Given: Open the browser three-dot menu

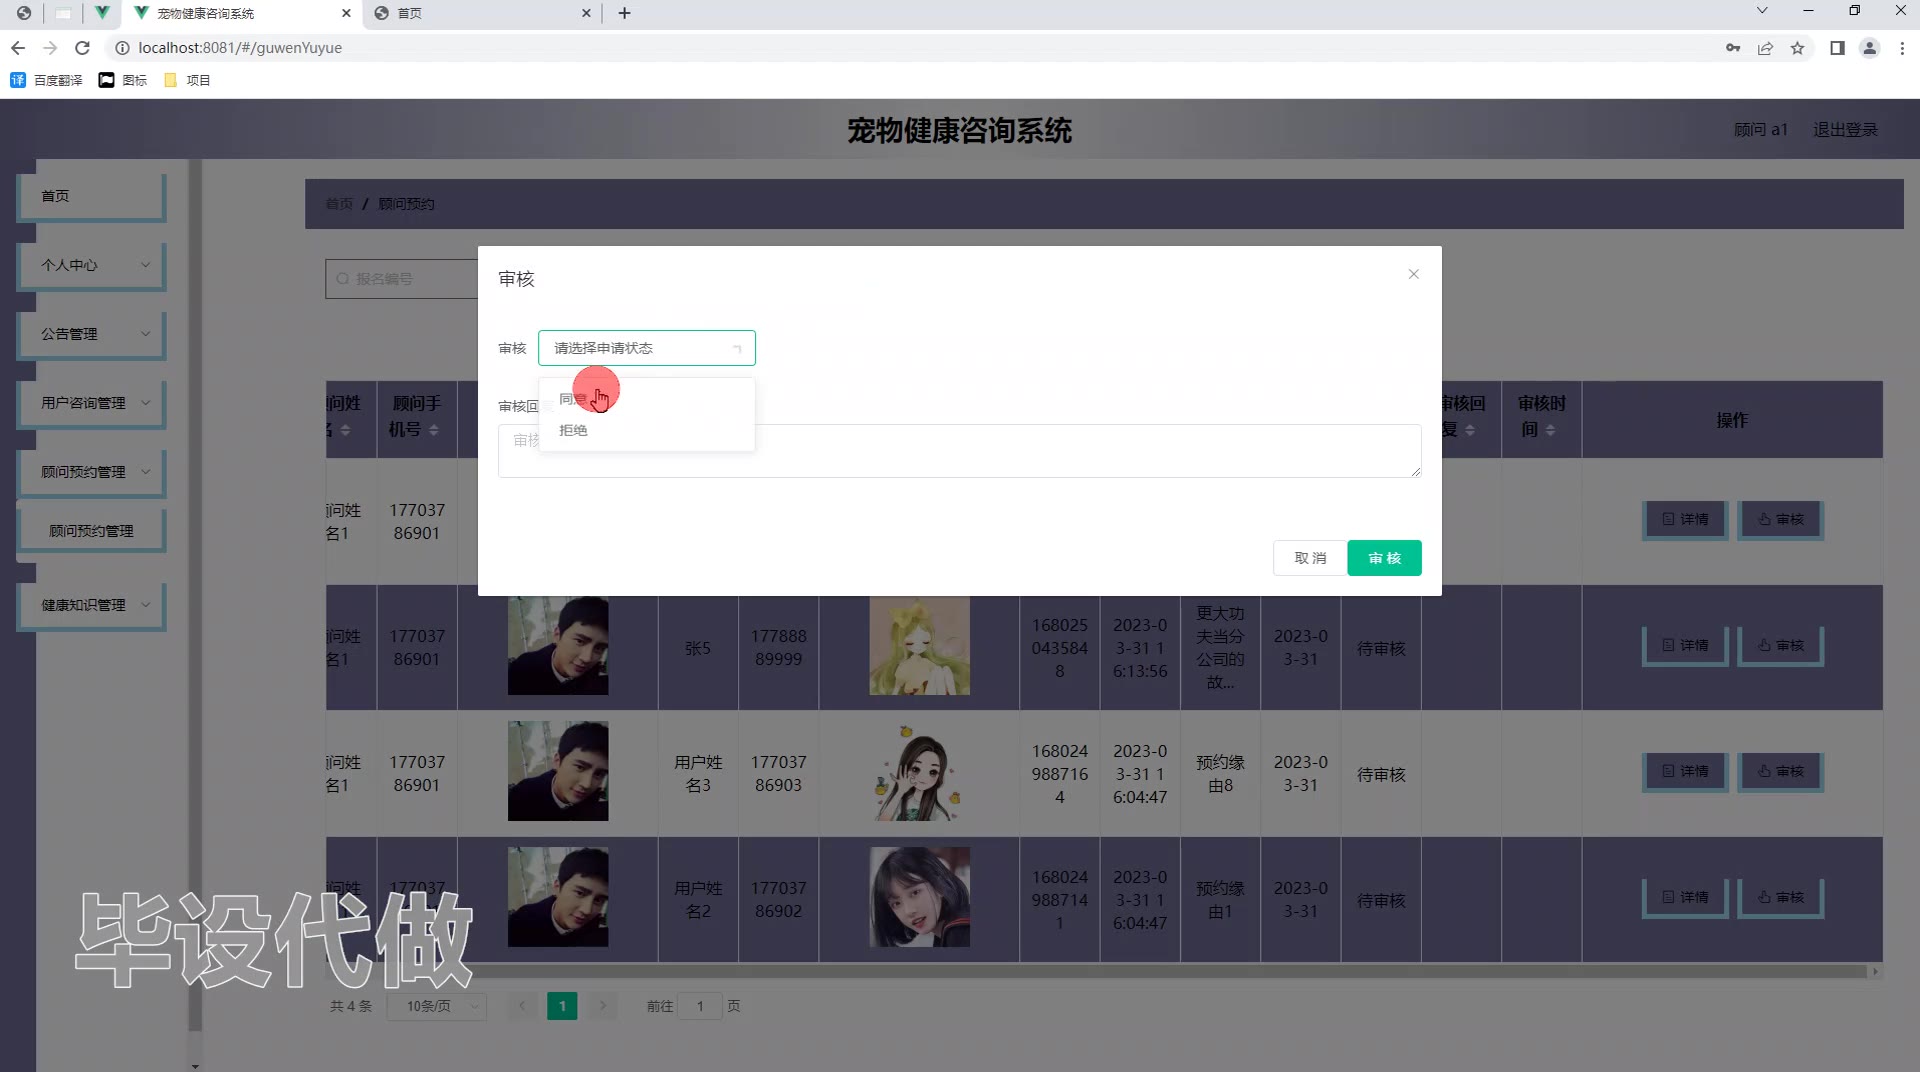Looking at the screenshot, I should pyautogui.click(x=1902, y=48).
